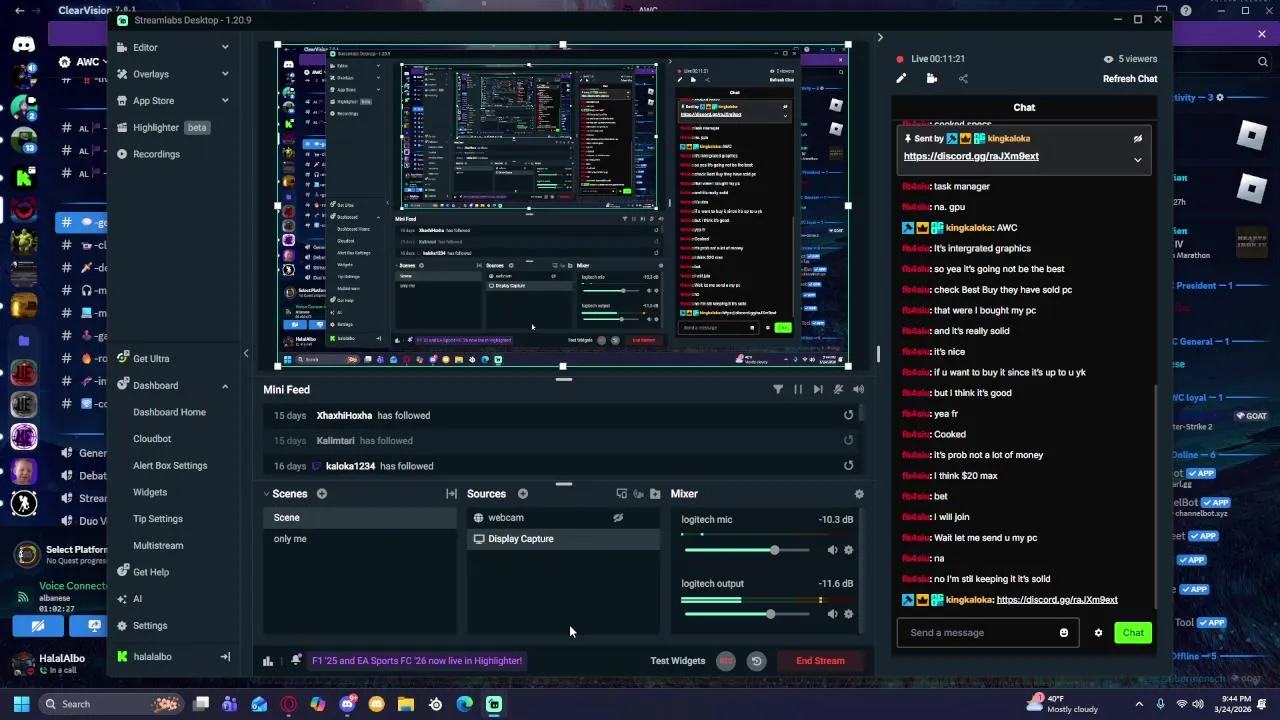This screenshot has height=720, width=1280.
Task: Open pinned discord.gg link
Action: (x=971, y=156)
